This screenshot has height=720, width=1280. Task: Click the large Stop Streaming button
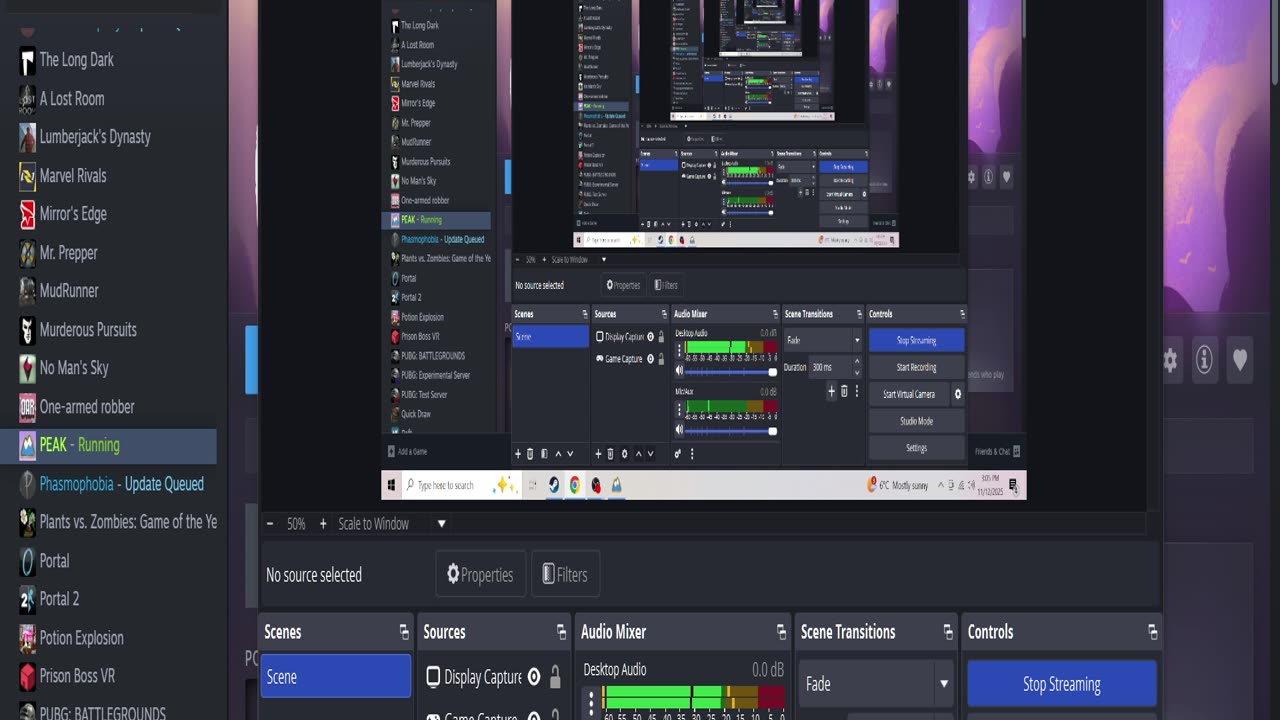tap(1062, 684)
